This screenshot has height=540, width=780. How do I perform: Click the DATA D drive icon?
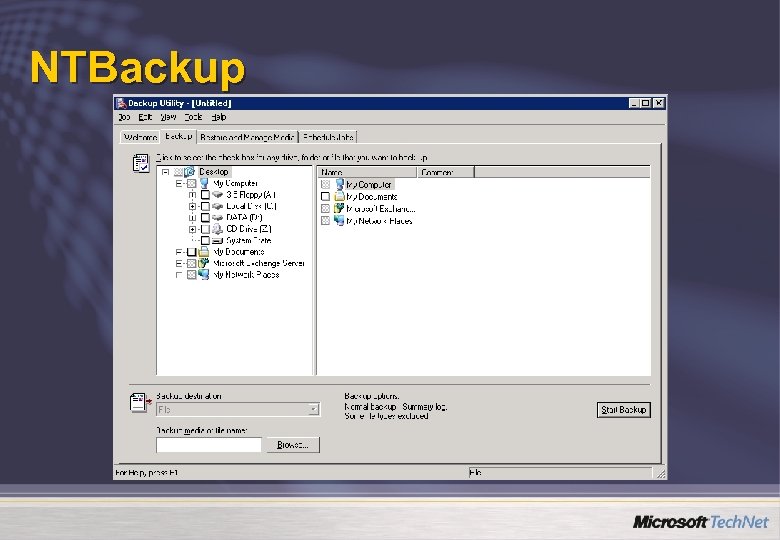[217, 218]
